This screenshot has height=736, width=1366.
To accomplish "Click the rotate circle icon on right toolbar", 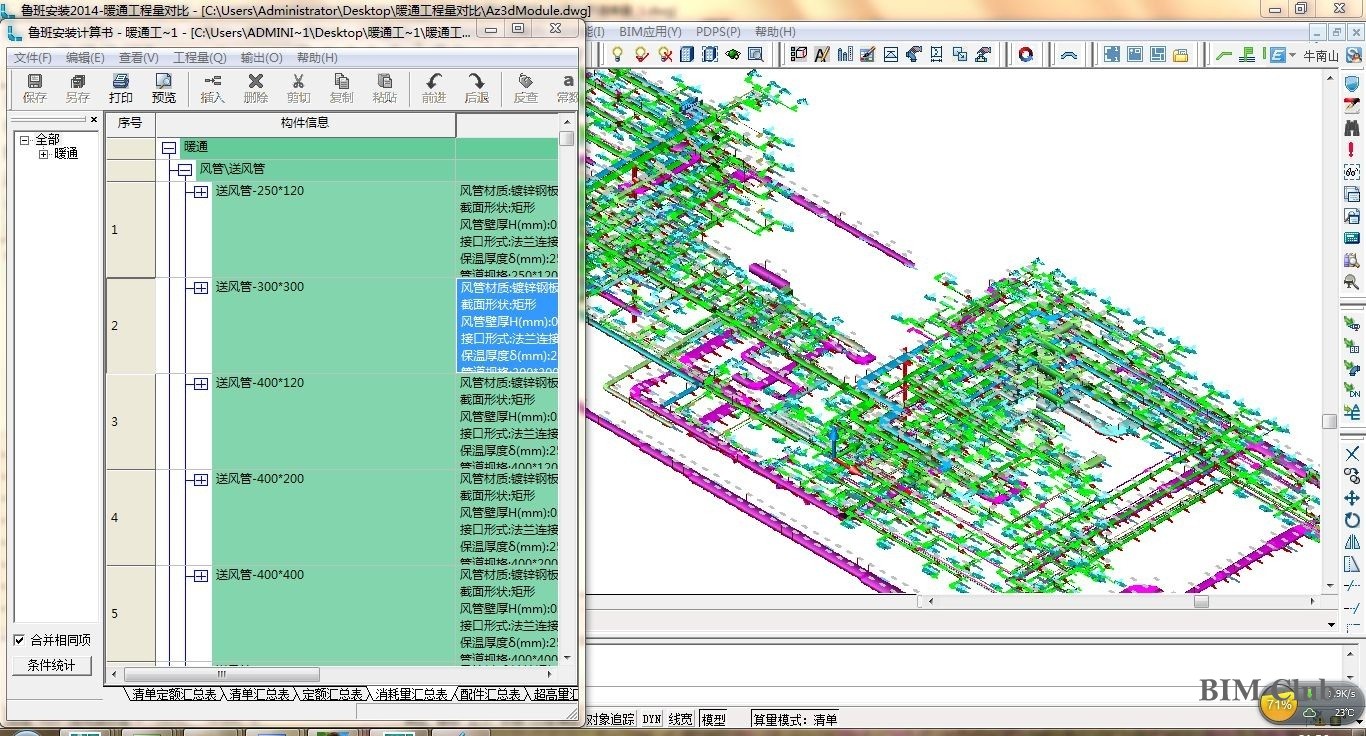I will click(1352, 519).
